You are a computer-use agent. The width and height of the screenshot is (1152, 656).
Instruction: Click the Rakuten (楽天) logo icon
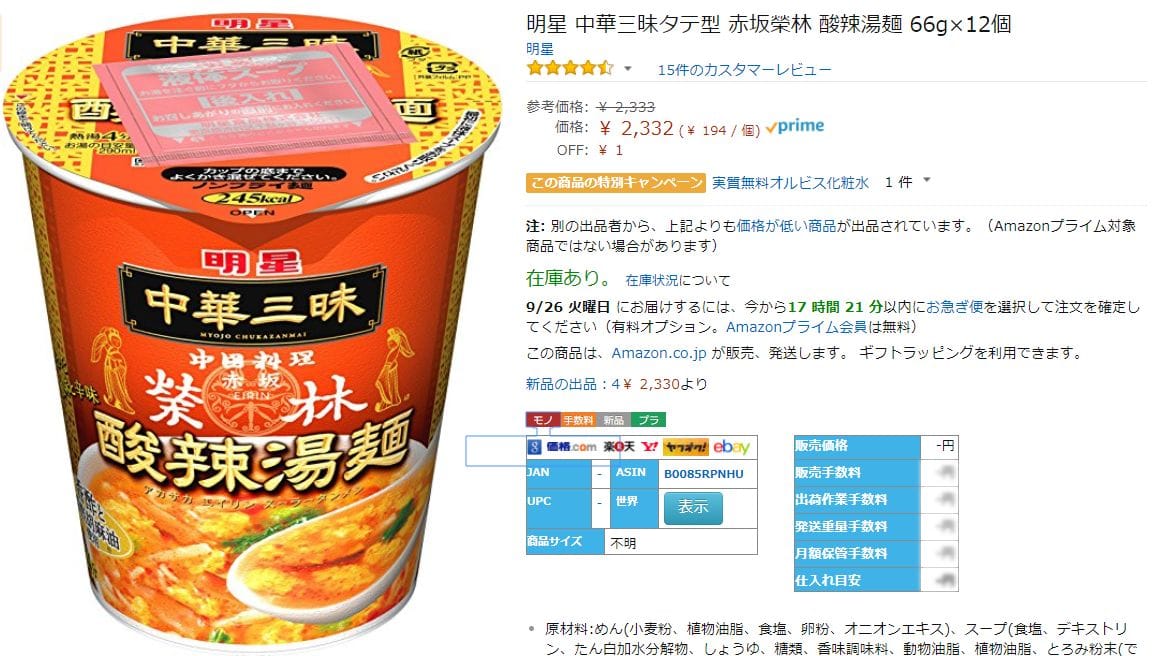(619, 447)
